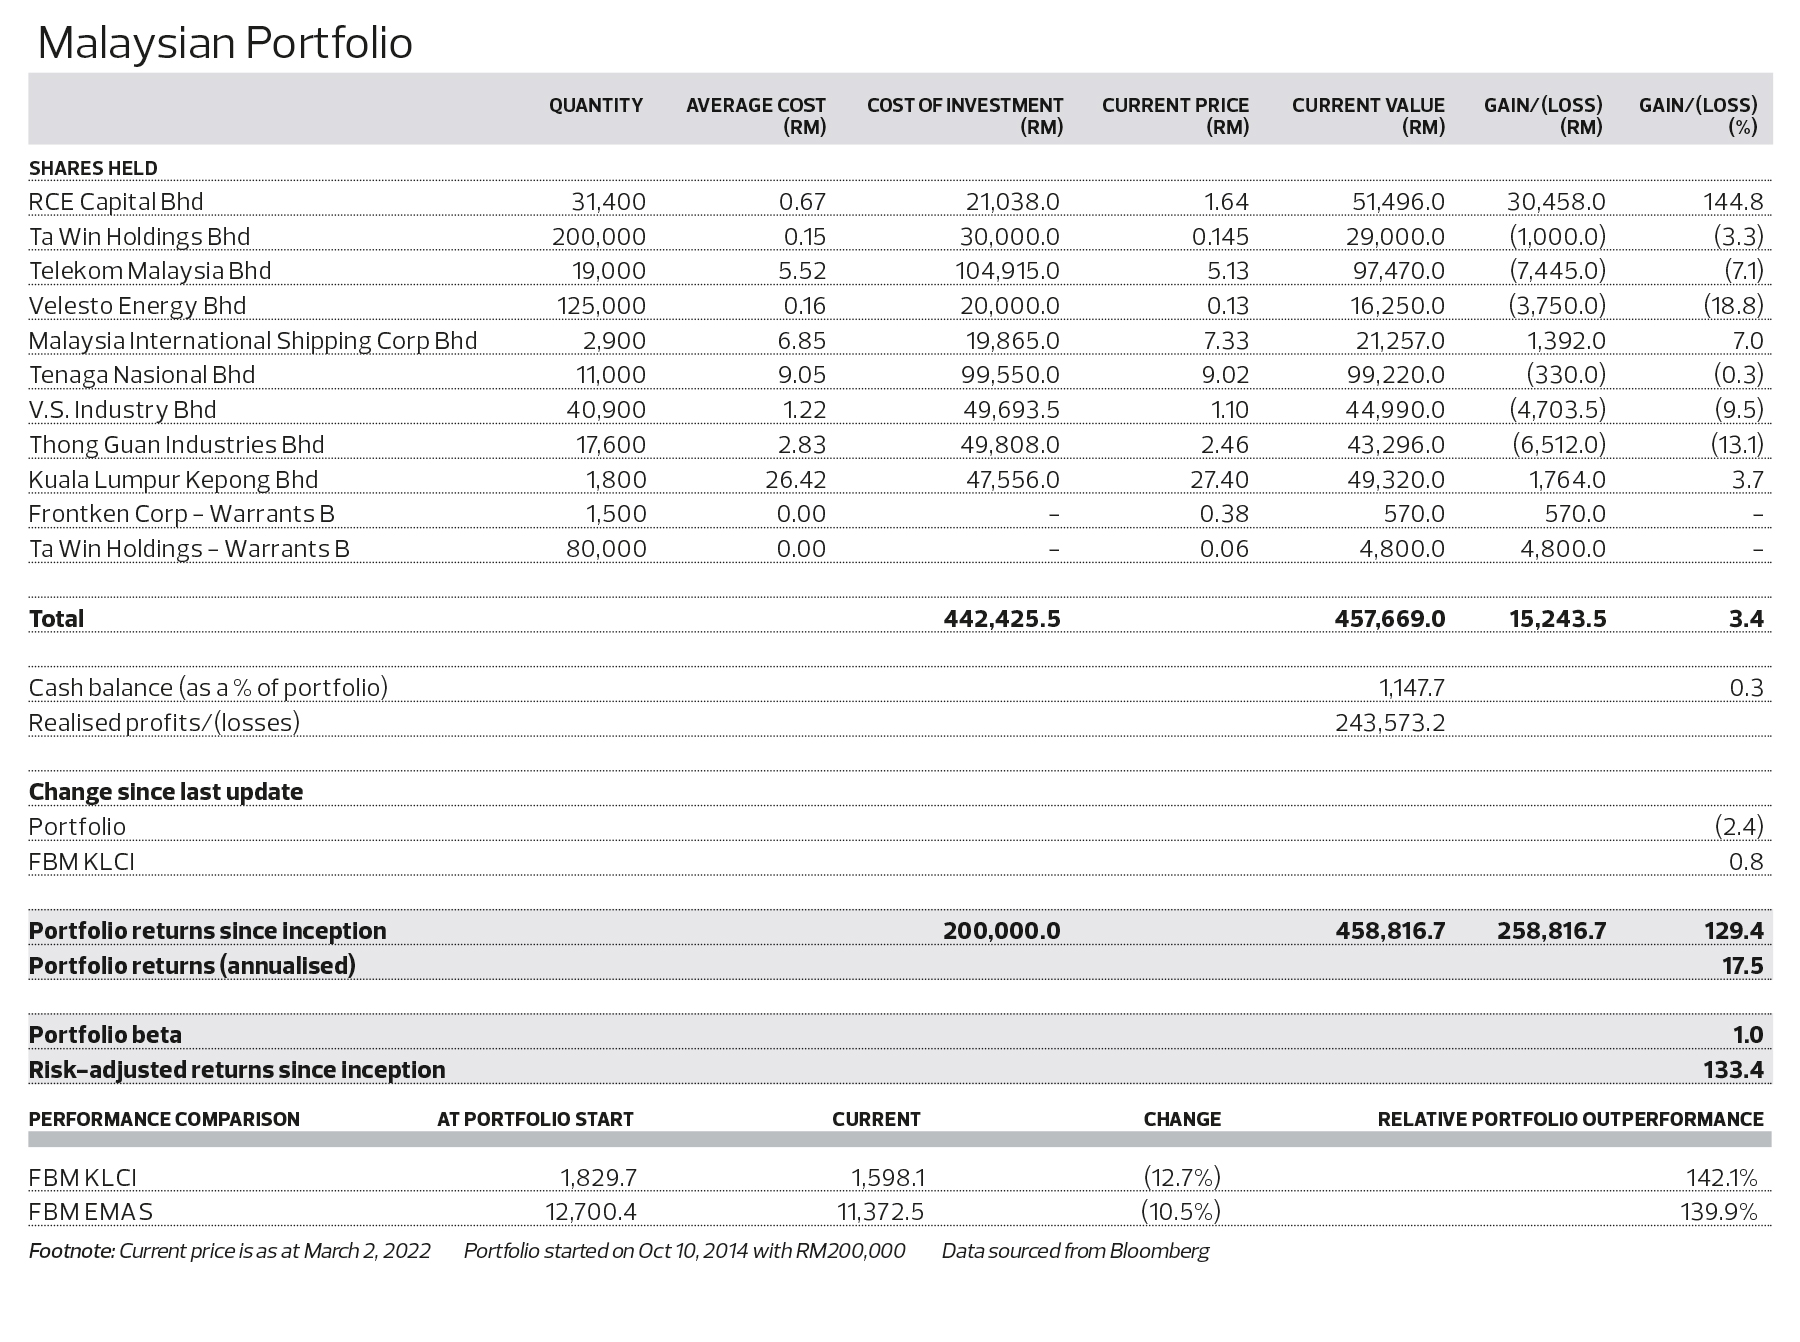Select Data sourced from Bloomberg note
Screen dimensions: 1800x1342
pyautogui.click(x=1076, y=1251)
